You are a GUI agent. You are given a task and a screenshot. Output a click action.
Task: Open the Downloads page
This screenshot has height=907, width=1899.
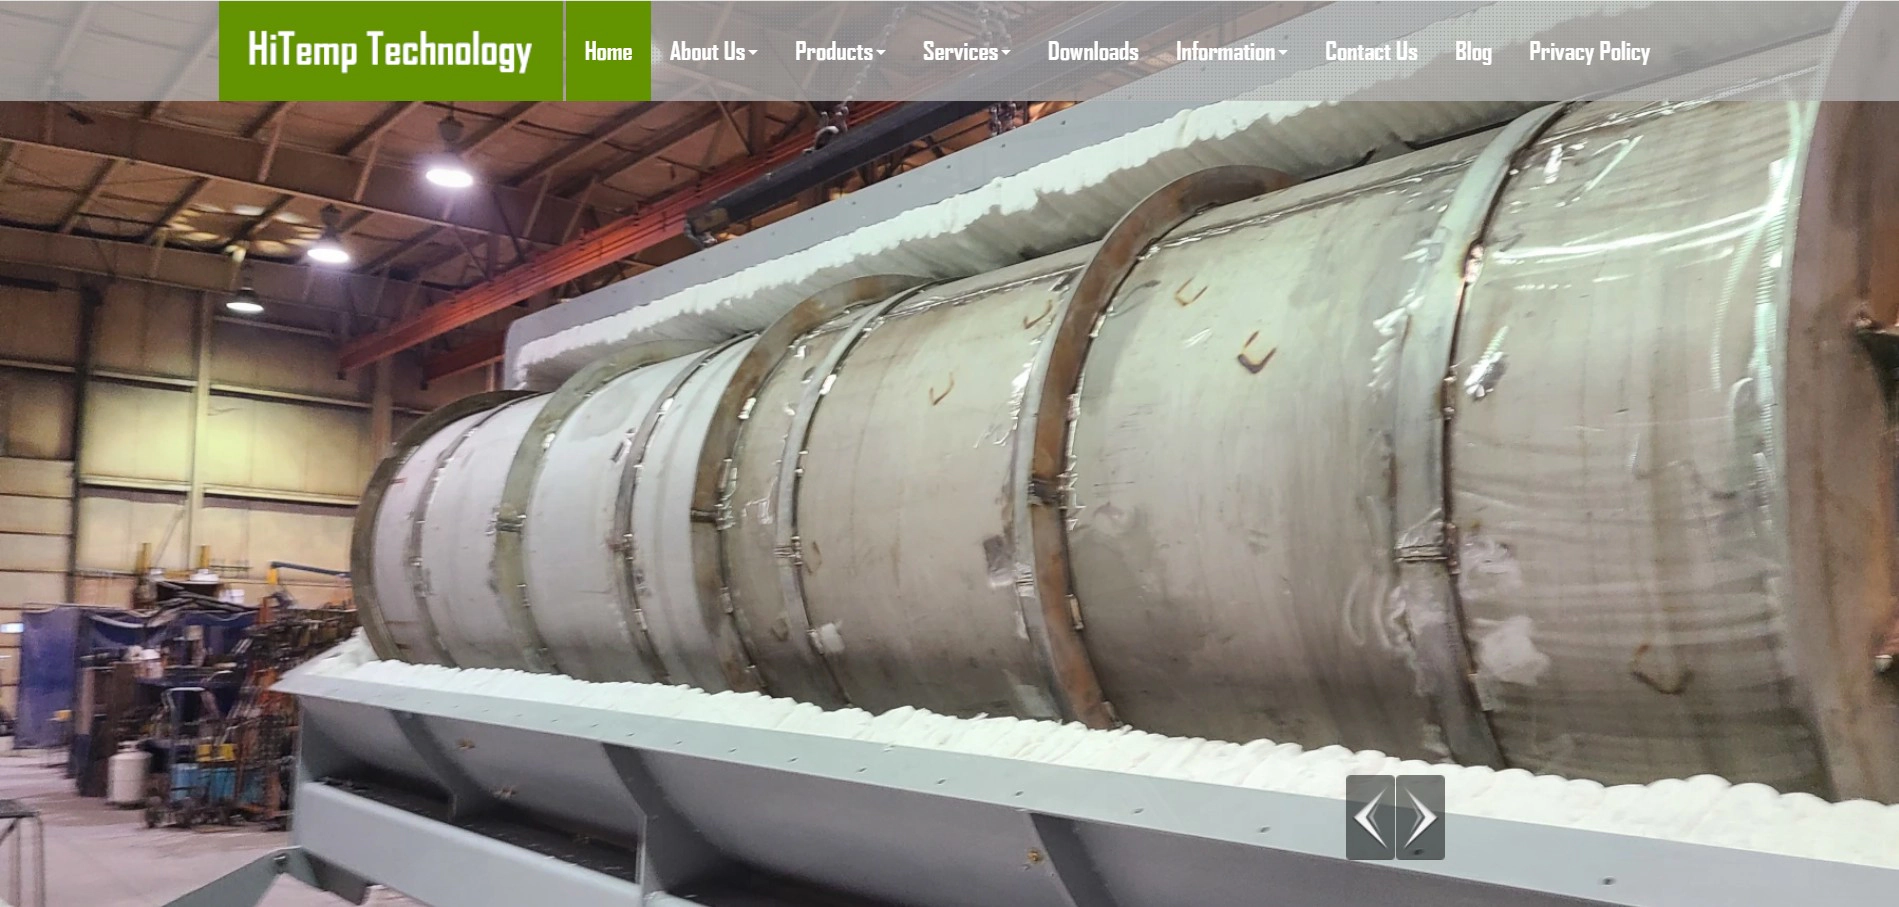(1093, 51)
